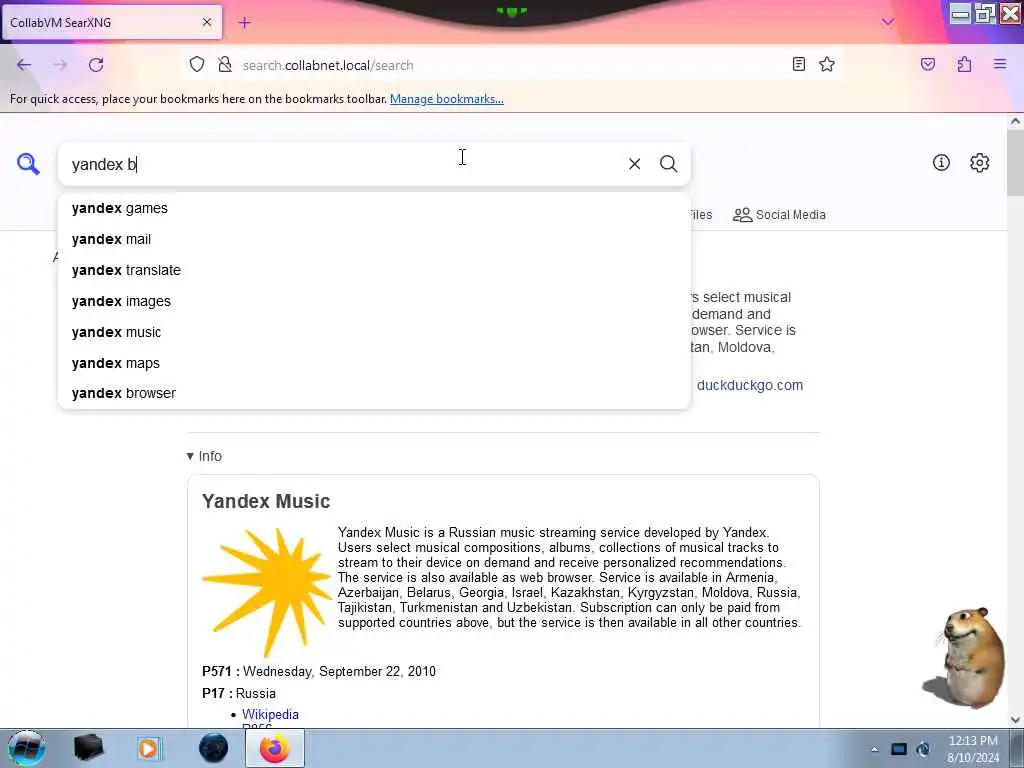
Task: Open the Wikipedia link in infobox
Action: 270,714
